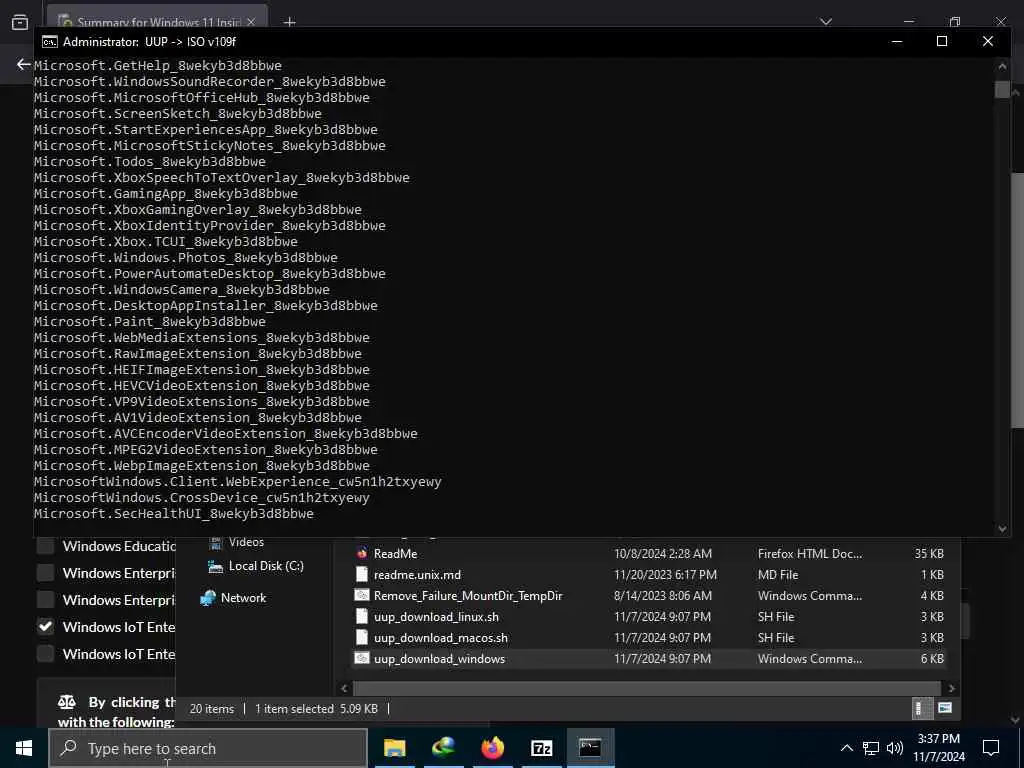Click the uup_download_linux.sh file icon
This screenshot has height=768, width=1024.
[362, 616]
